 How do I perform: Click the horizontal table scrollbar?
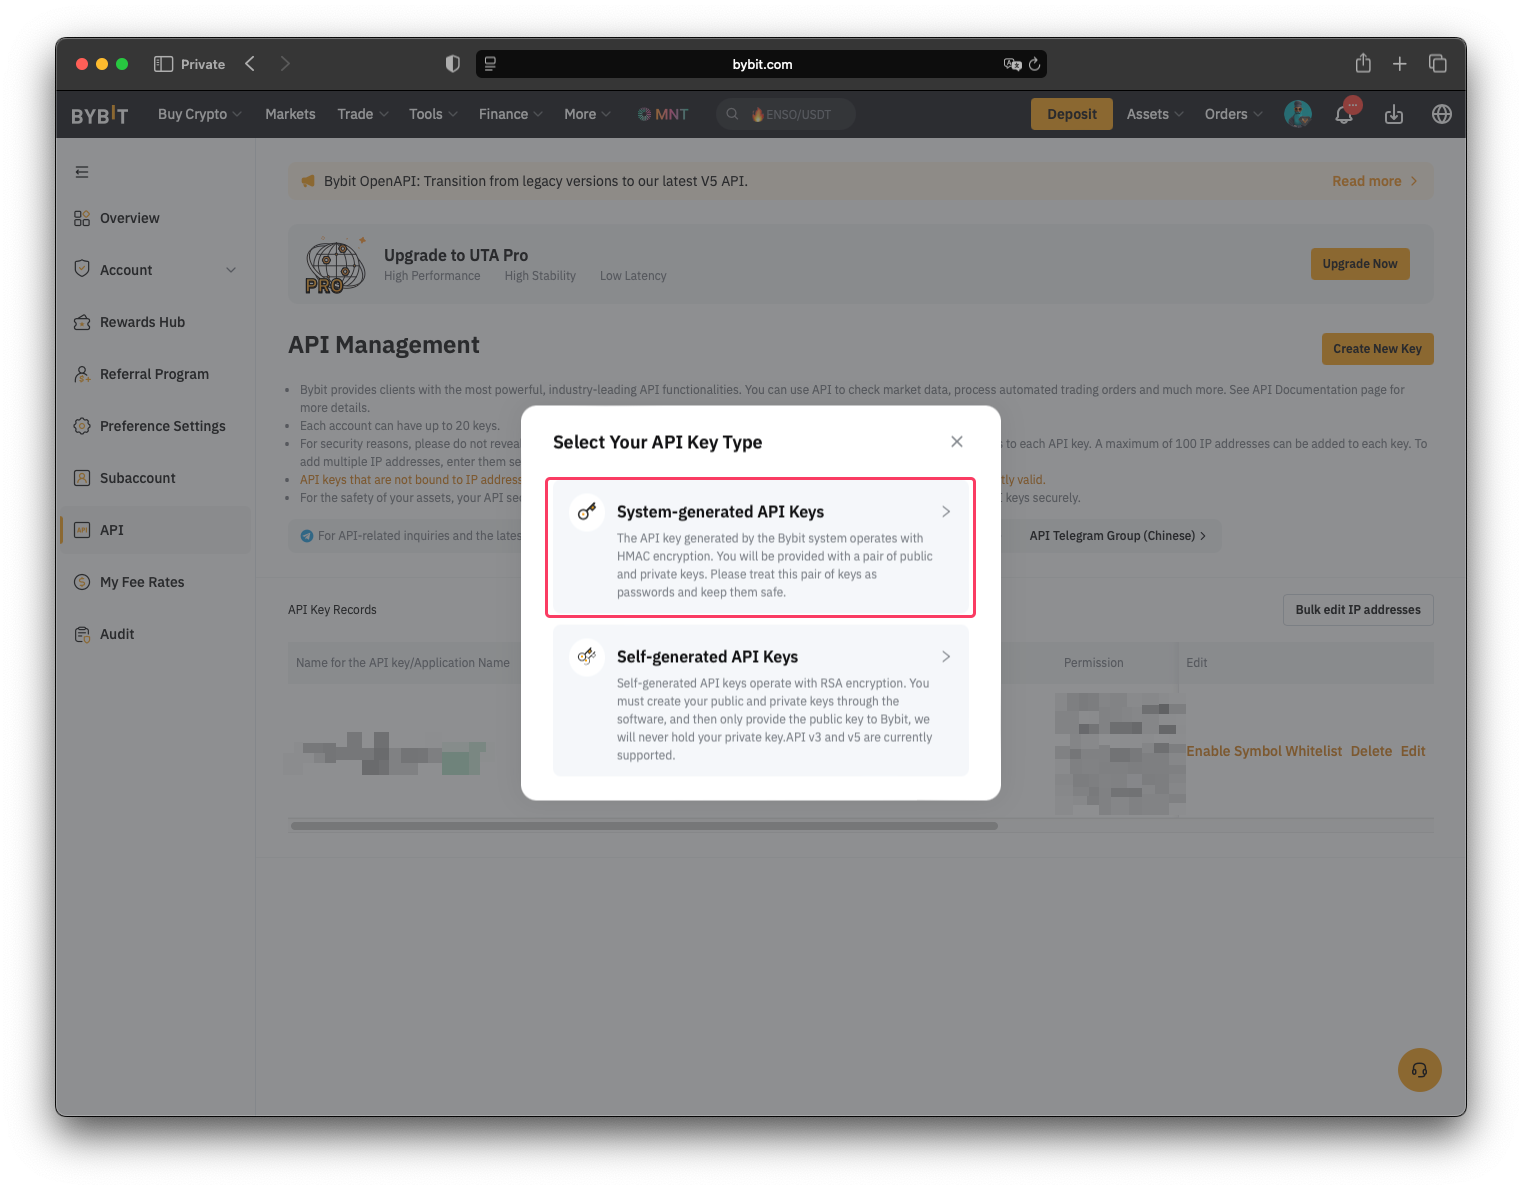point(644,826)
